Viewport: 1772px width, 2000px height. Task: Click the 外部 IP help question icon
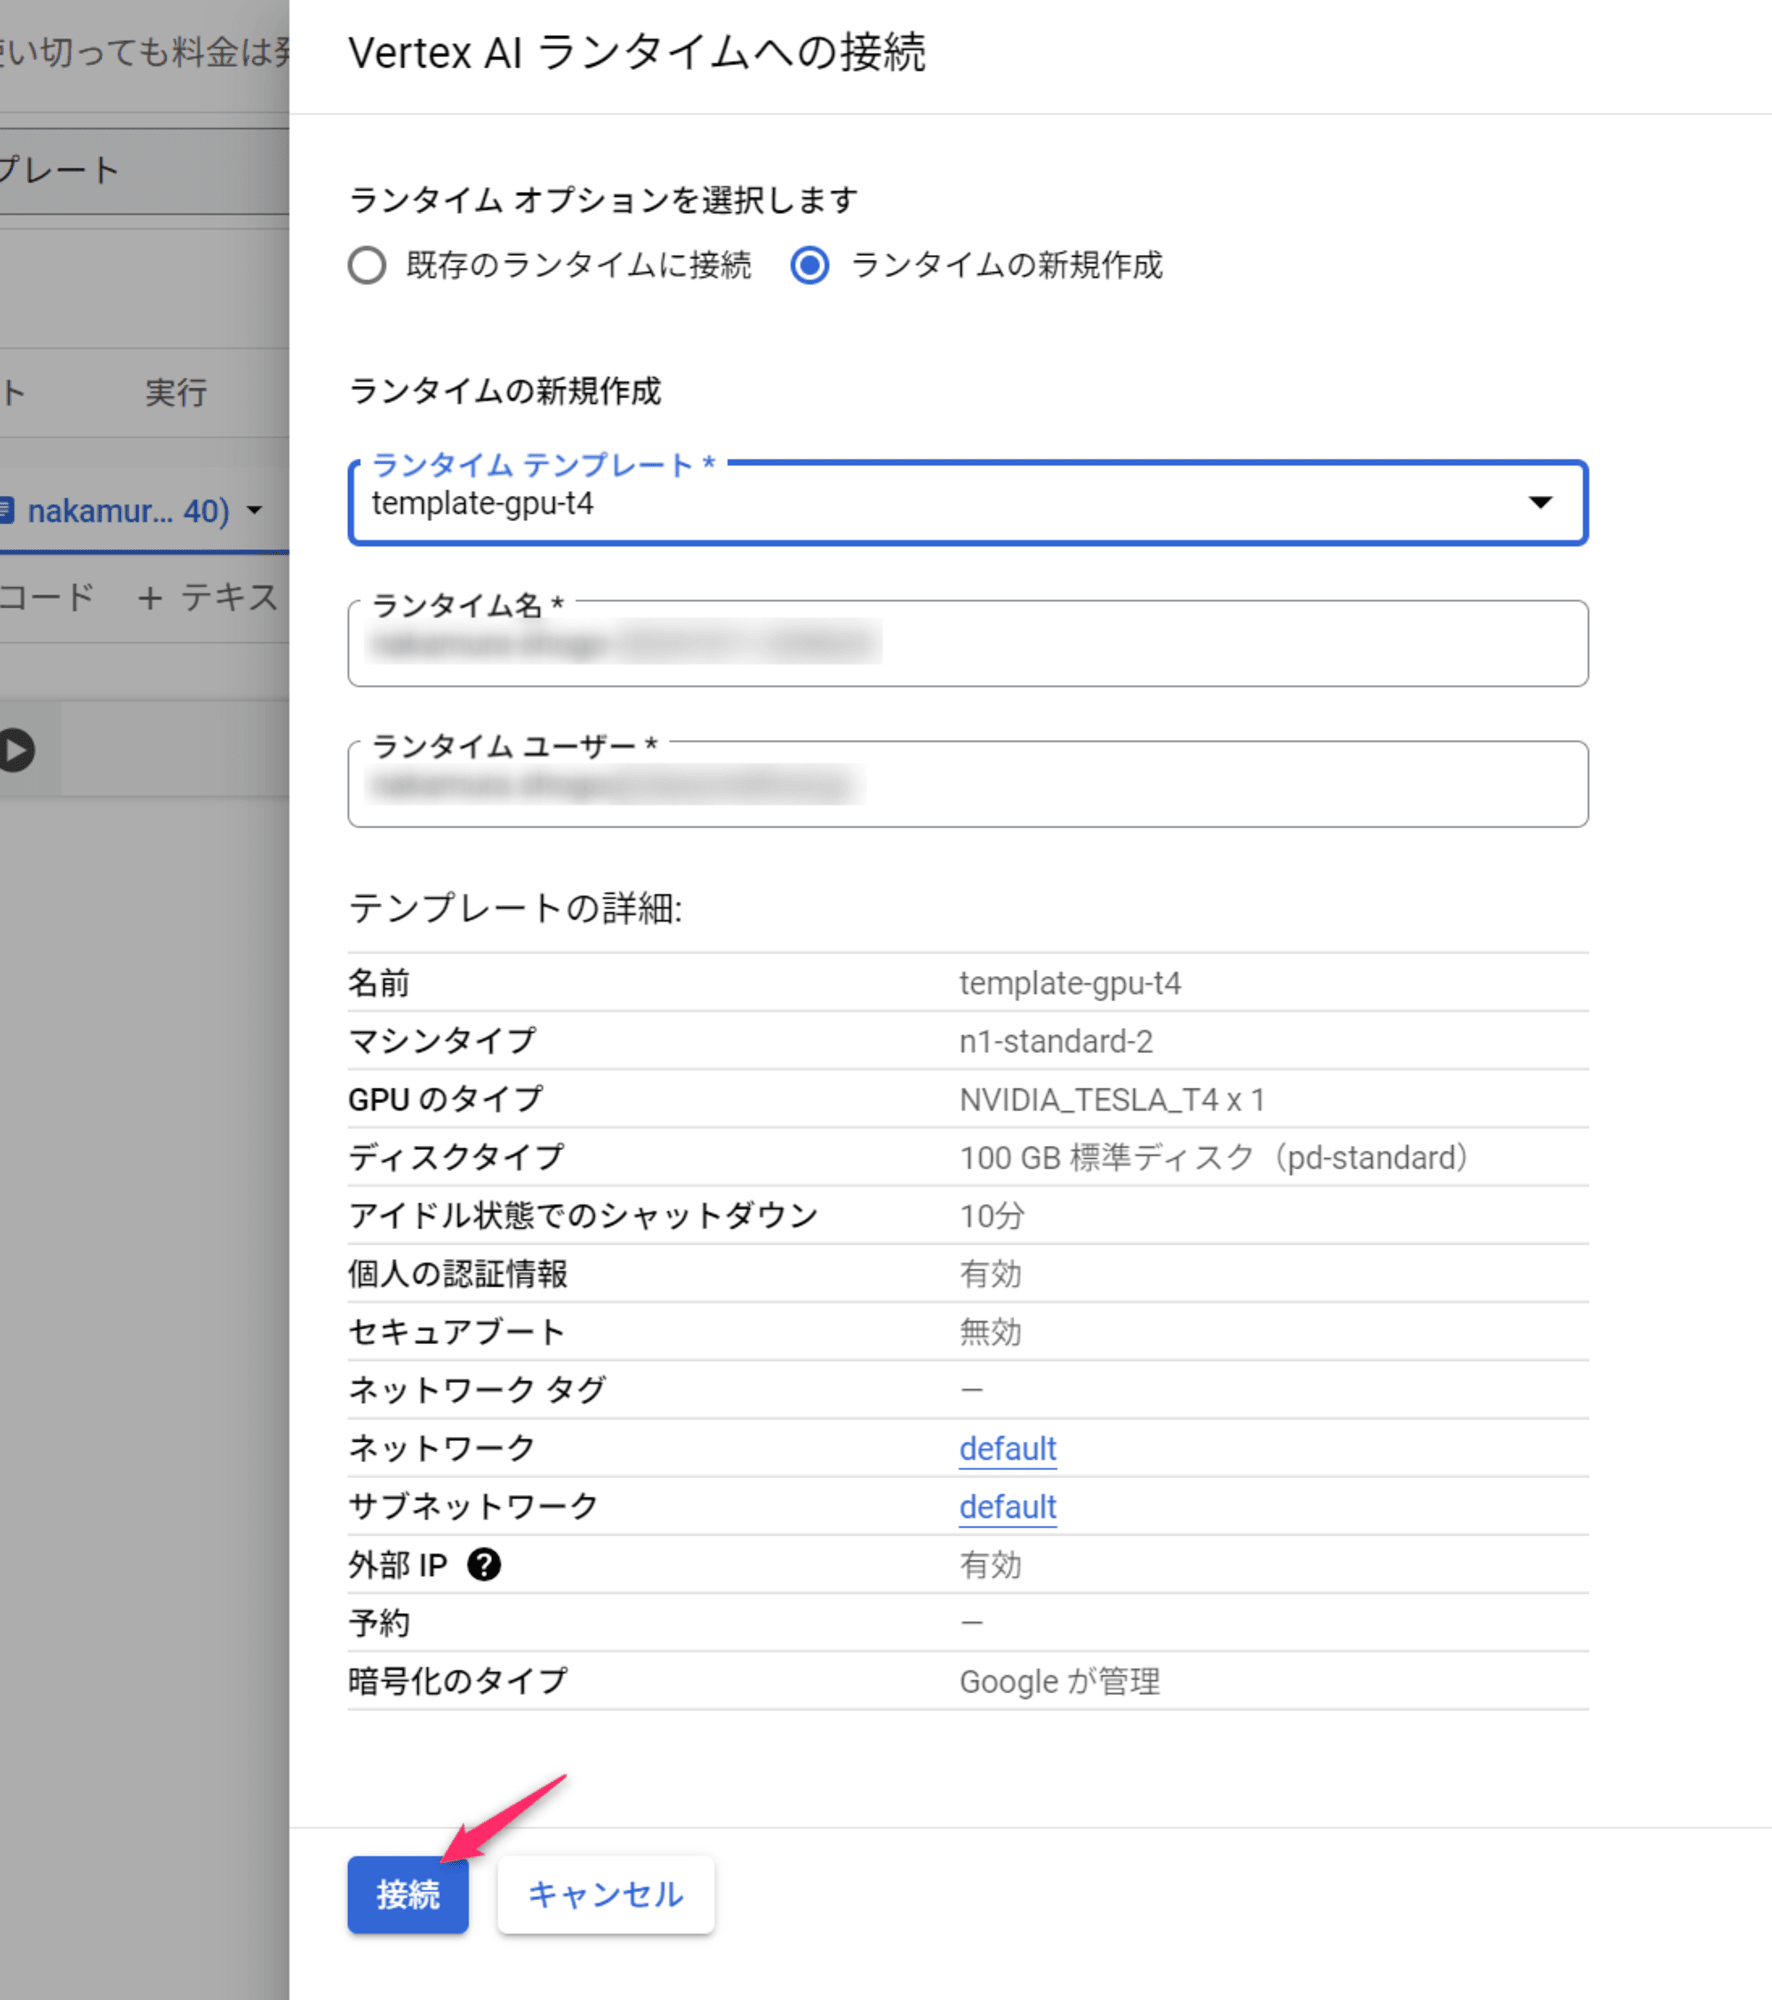click(x=484, y=1564)
